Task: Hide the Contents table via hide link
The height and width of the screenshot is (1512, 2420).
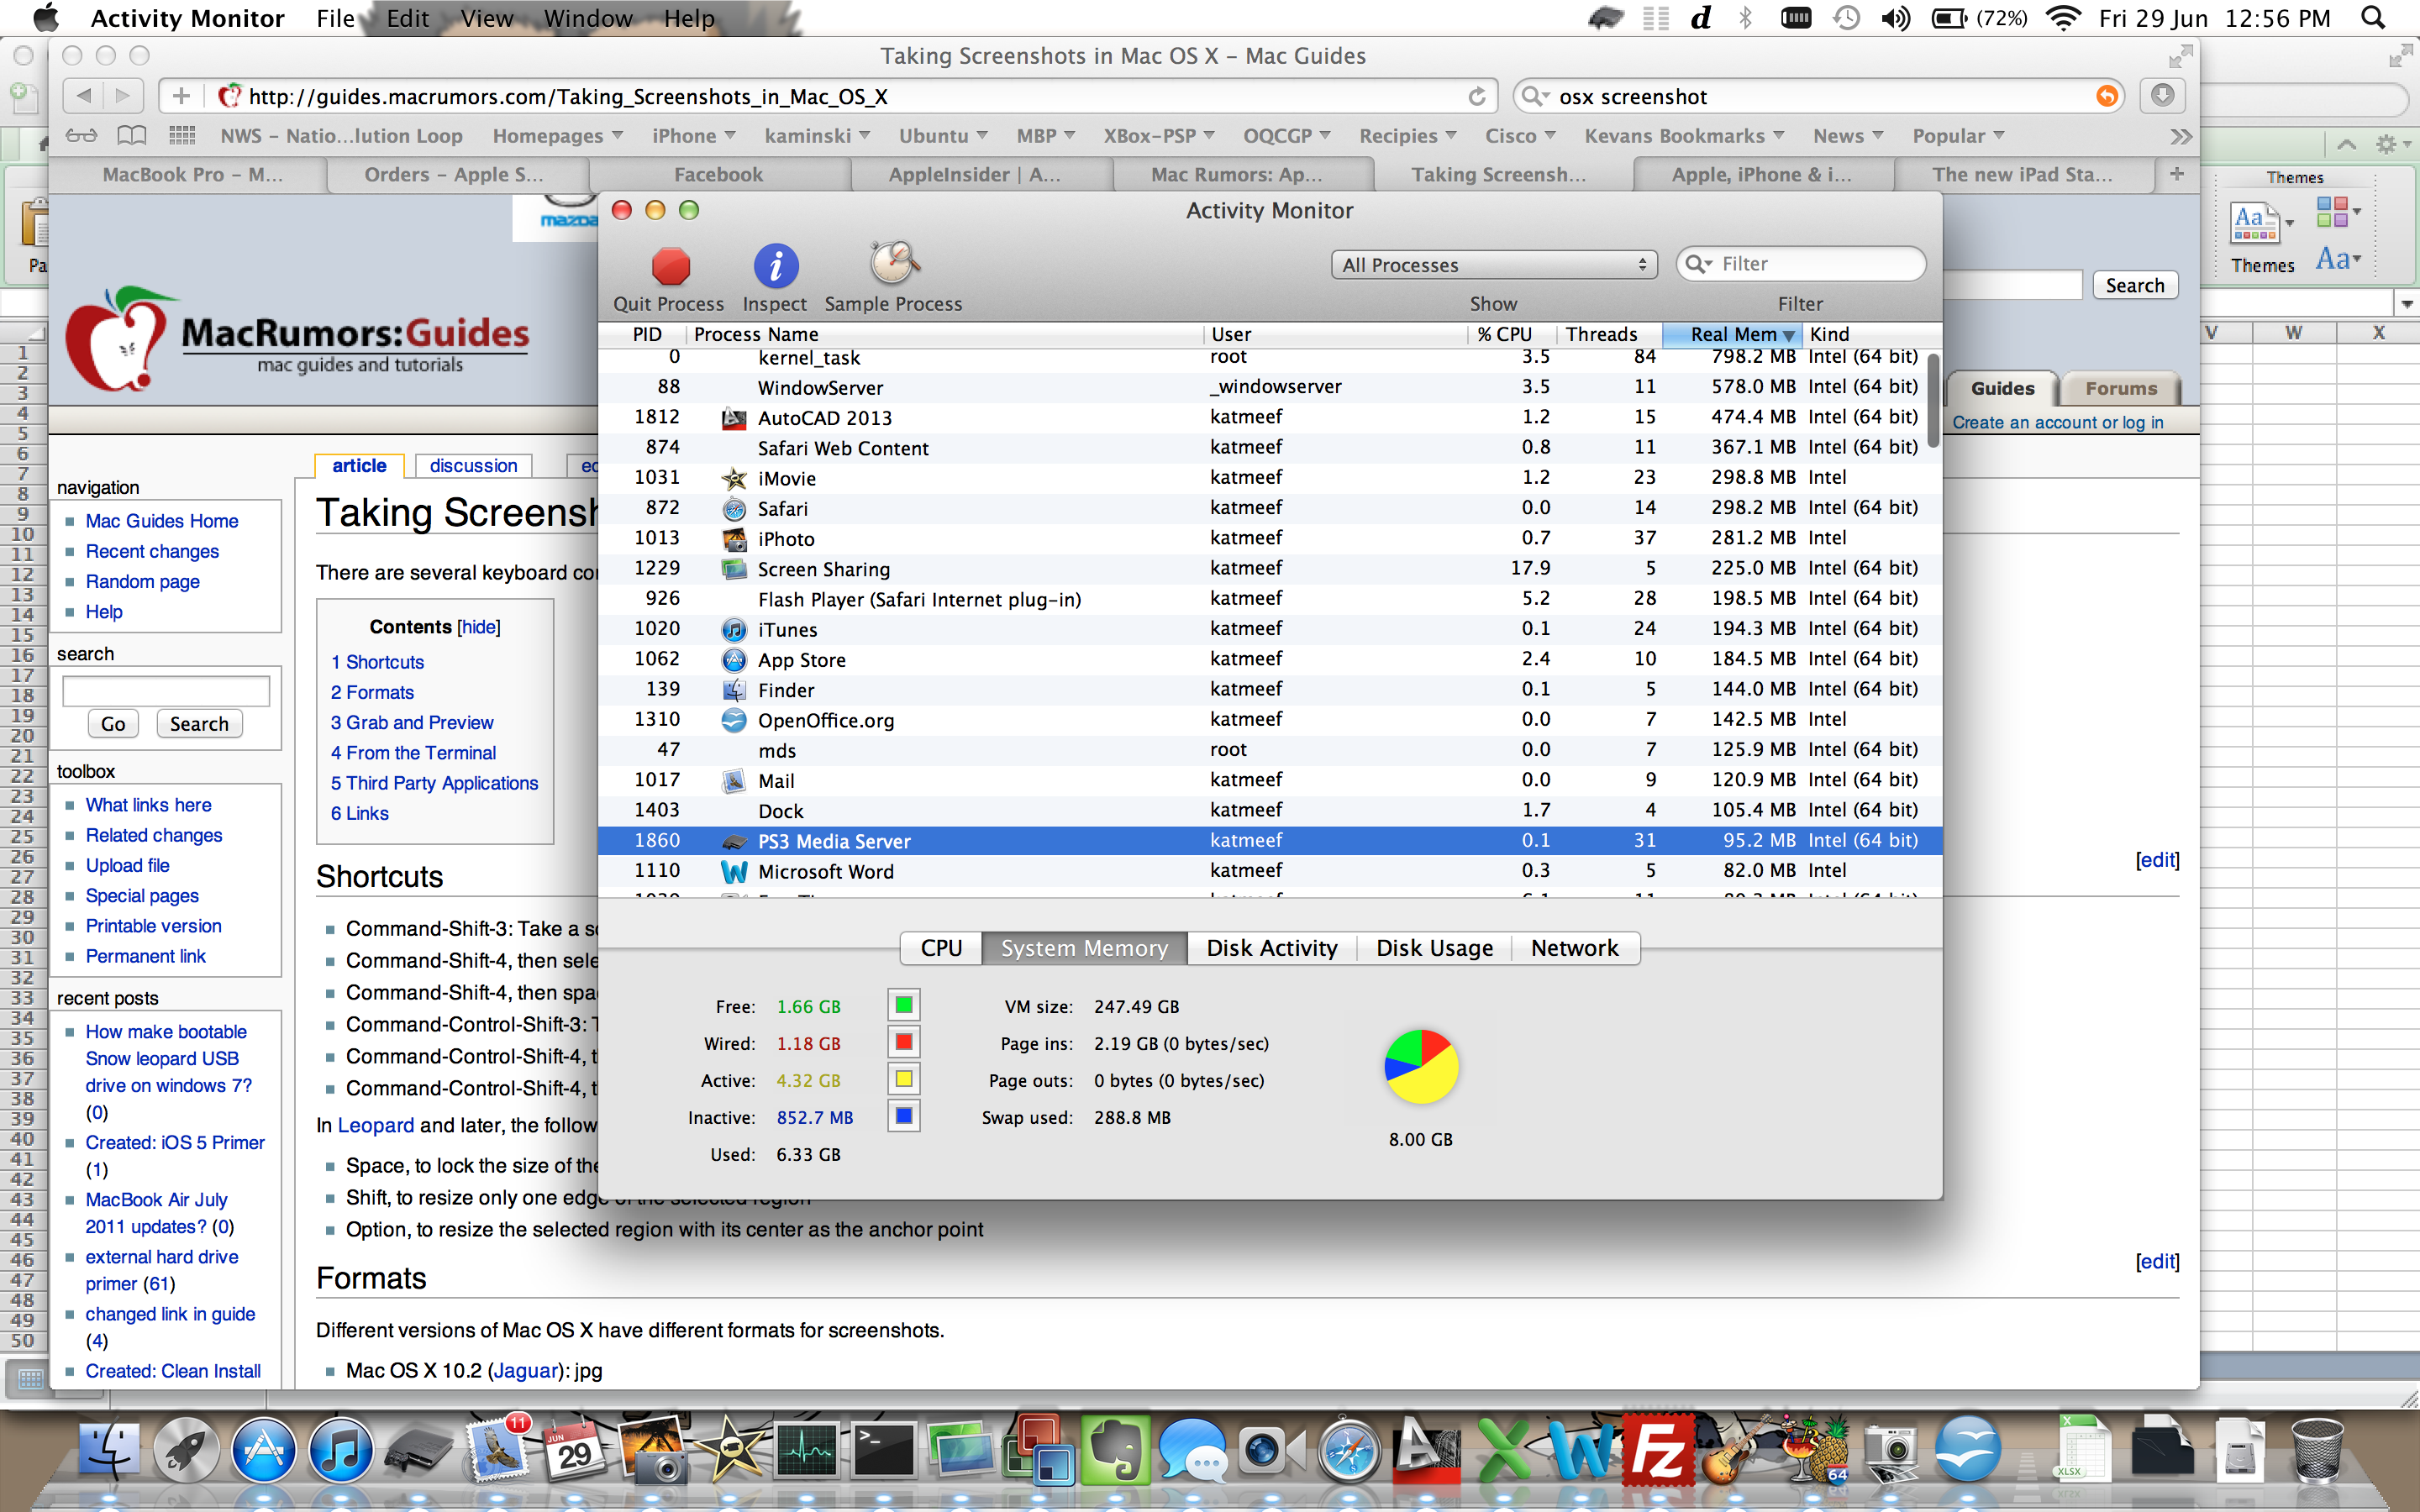Action: click(478, 627)
